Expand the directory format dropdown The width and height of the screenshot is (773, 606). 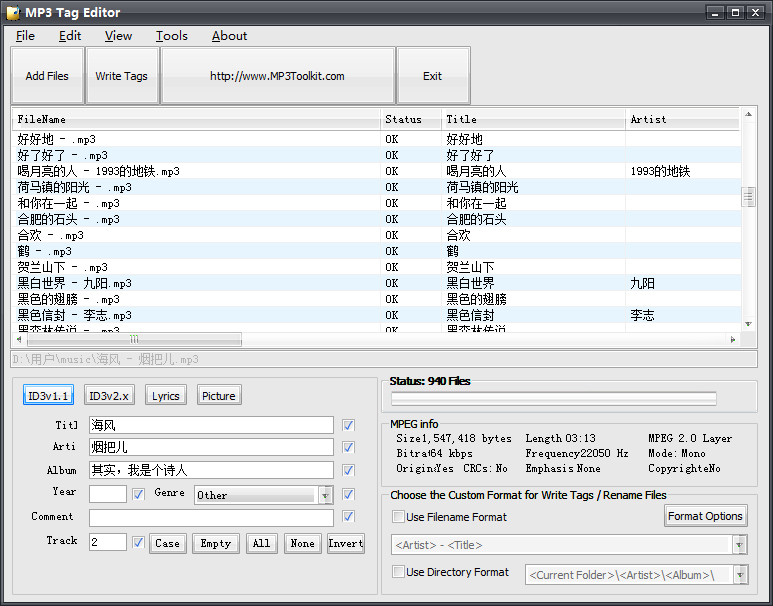click(x=740, y=575)
